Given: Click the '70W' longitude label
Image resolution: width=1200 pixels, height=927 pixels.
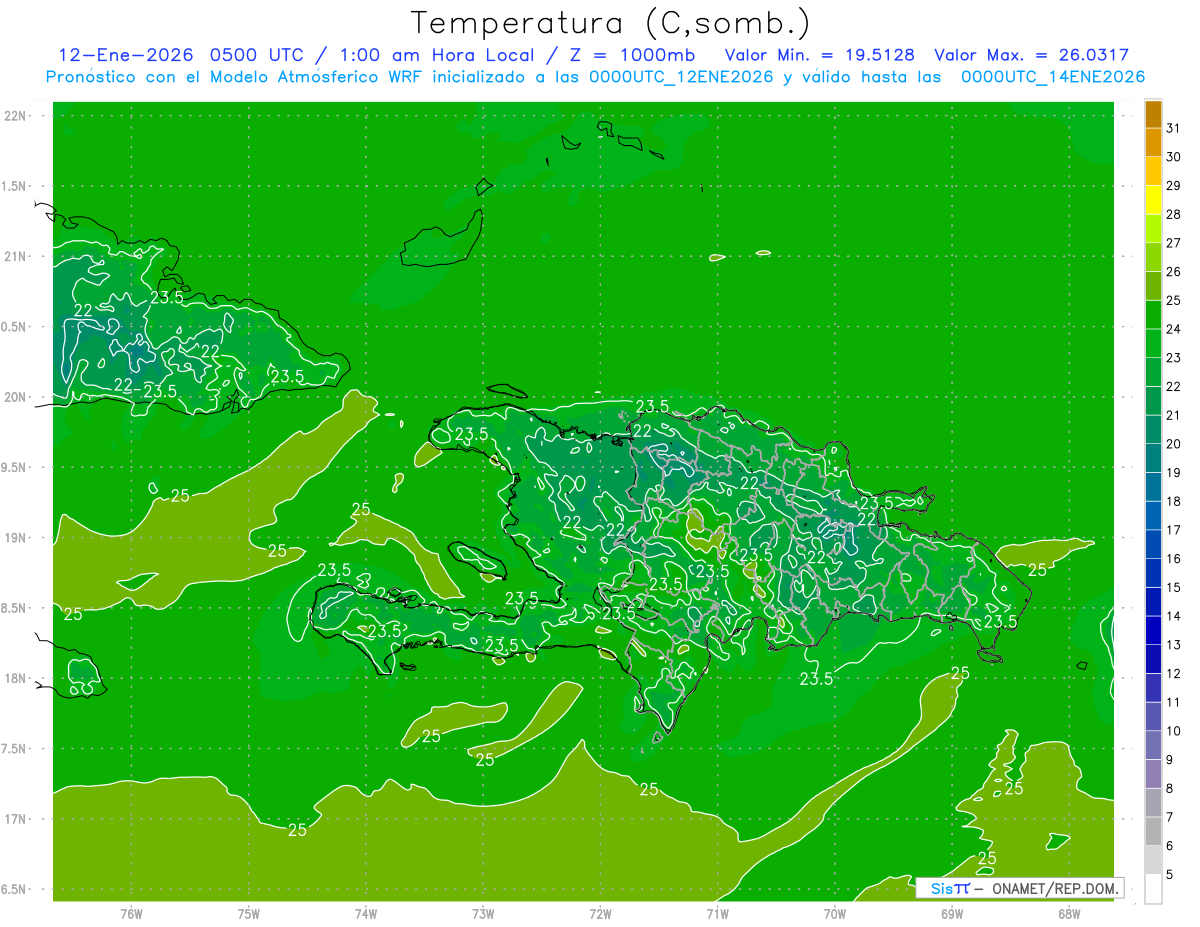Looking at the screenshot, I should pos(834,913).
